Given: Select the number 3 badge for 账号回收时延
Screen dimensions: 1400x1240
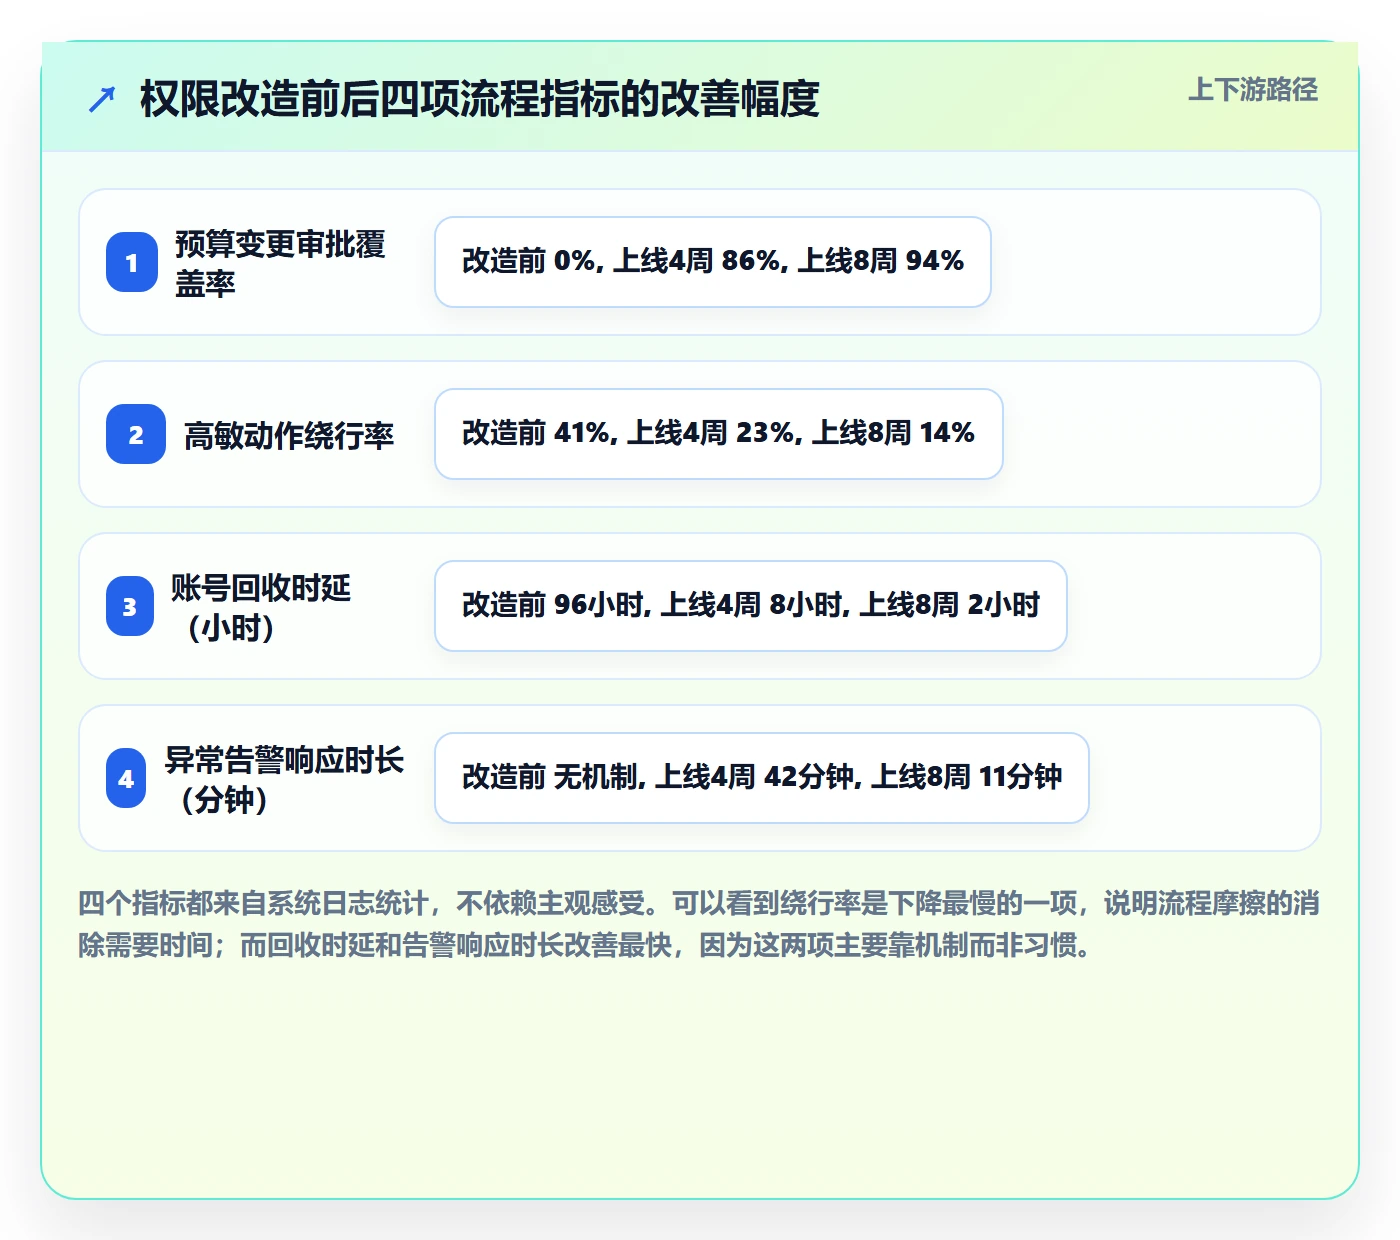Looking at the screenshot, I should point(130,606).
